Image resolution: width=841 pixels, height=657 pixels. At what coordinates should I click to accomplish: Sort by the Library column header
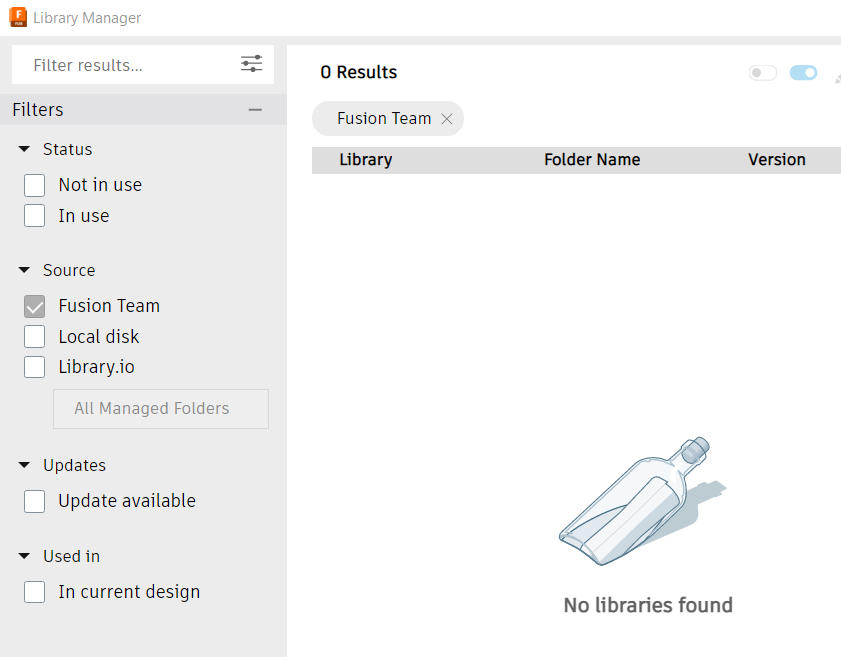366,160
